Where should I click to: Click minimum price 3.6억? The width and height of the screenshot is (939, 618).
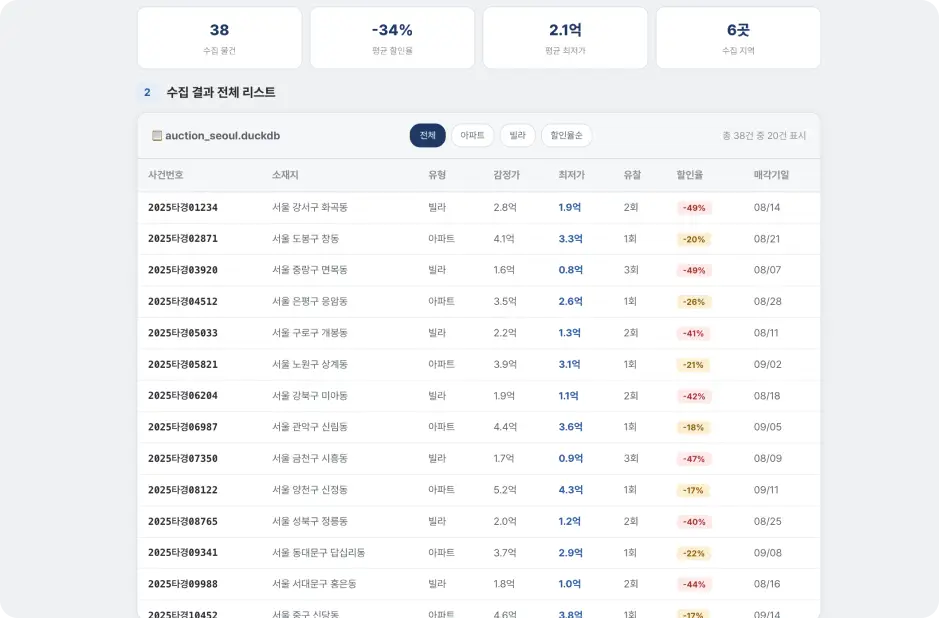click(571, 427)
